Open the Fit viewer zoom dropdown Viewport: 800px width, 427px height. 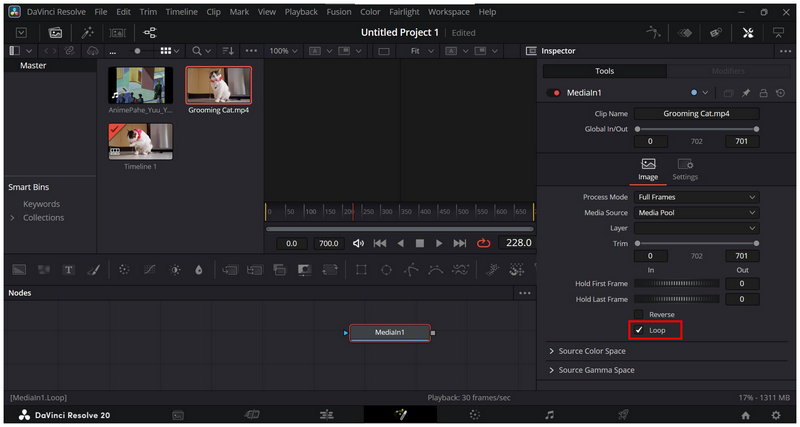[x=423, y=51]
